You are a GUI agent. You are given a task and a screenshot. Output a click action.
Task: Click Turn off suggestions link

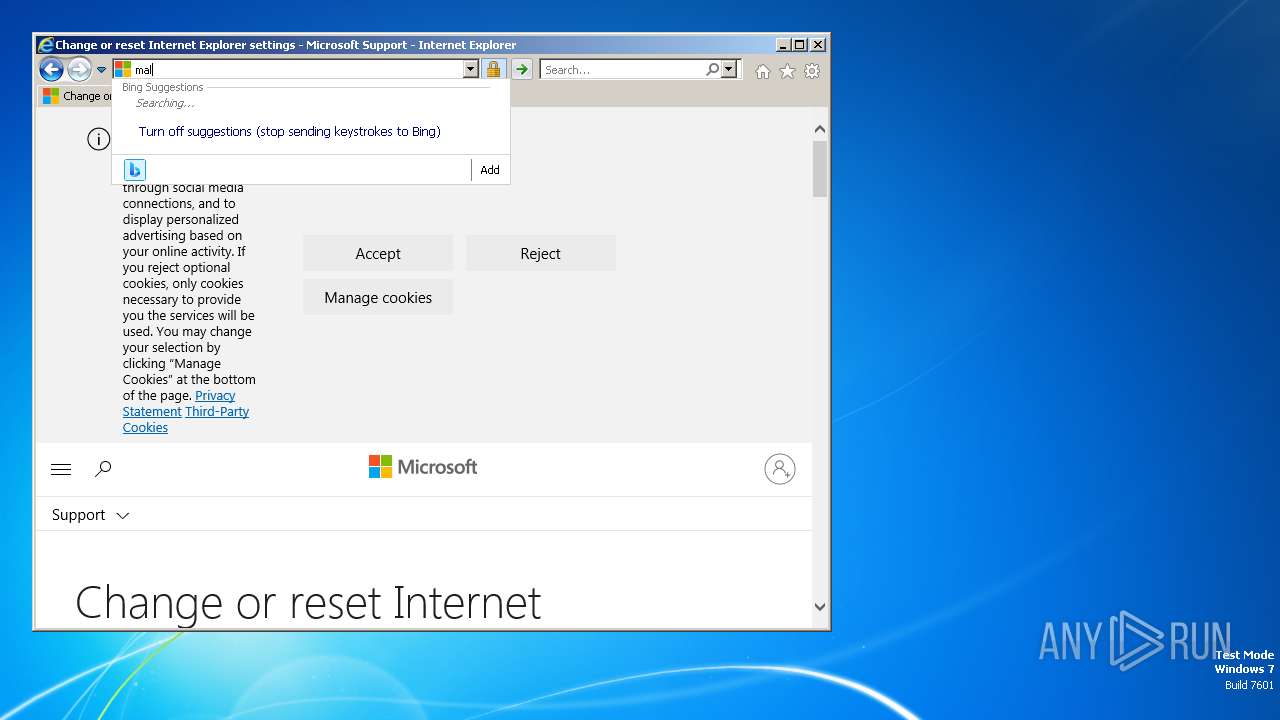click(x=290, y=131)
